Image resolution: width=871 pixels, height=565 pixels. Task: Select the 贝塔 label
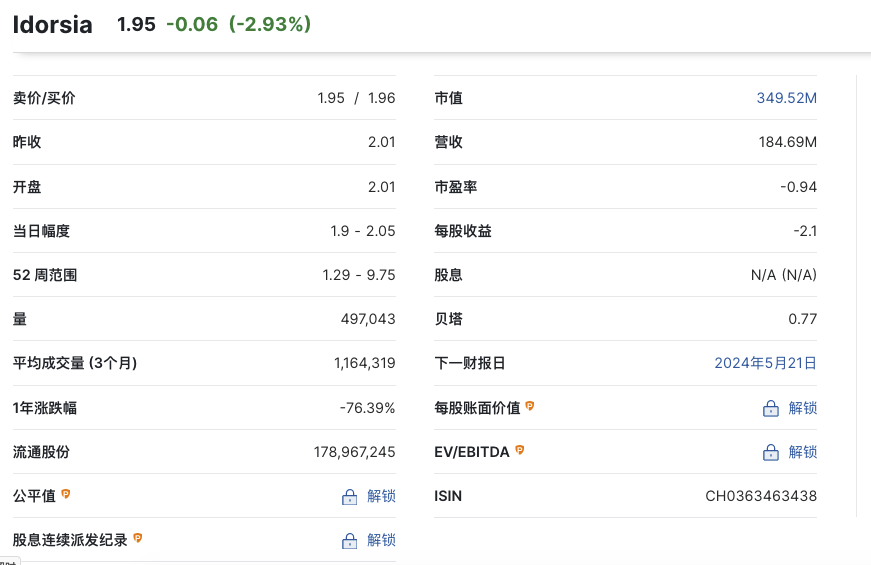pyautogui.click(x=448, y=319)
